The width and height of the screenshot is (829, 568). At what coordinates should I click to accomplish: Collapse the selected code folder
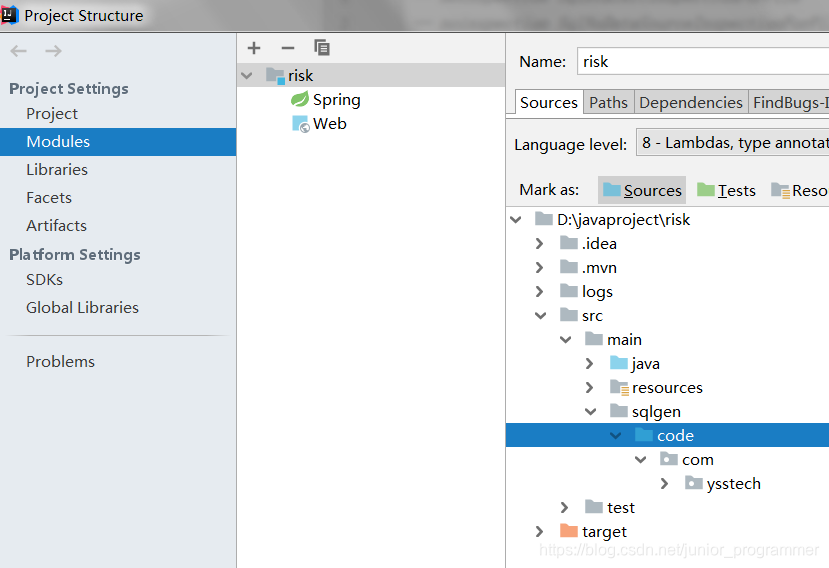[x=615, y=435]
